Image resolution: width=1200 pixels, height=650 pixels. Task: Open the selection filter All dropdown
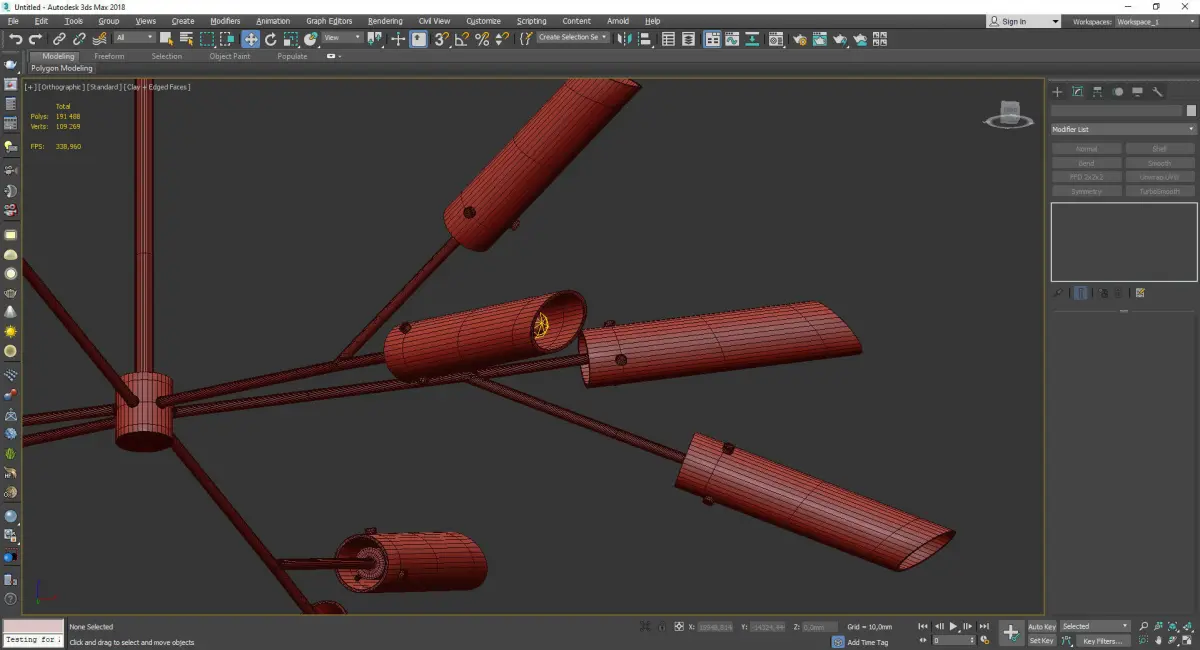[134, 38]
